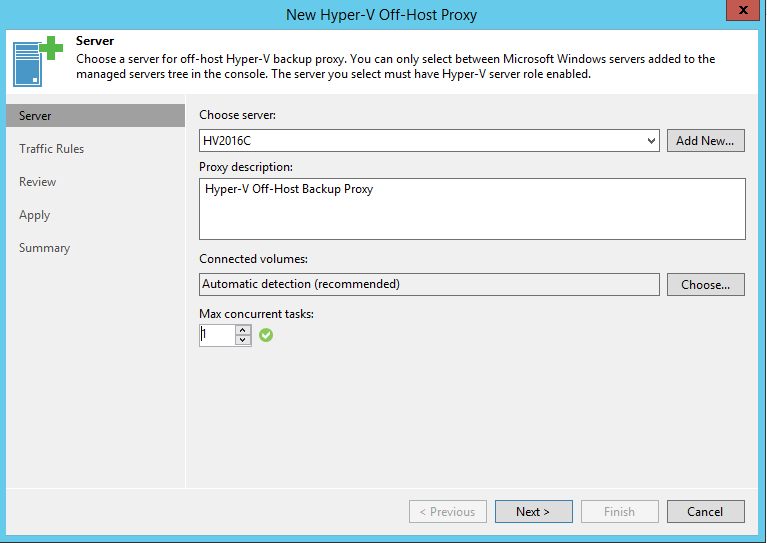Select the Server step in sidebar

(x=36, y=116)
